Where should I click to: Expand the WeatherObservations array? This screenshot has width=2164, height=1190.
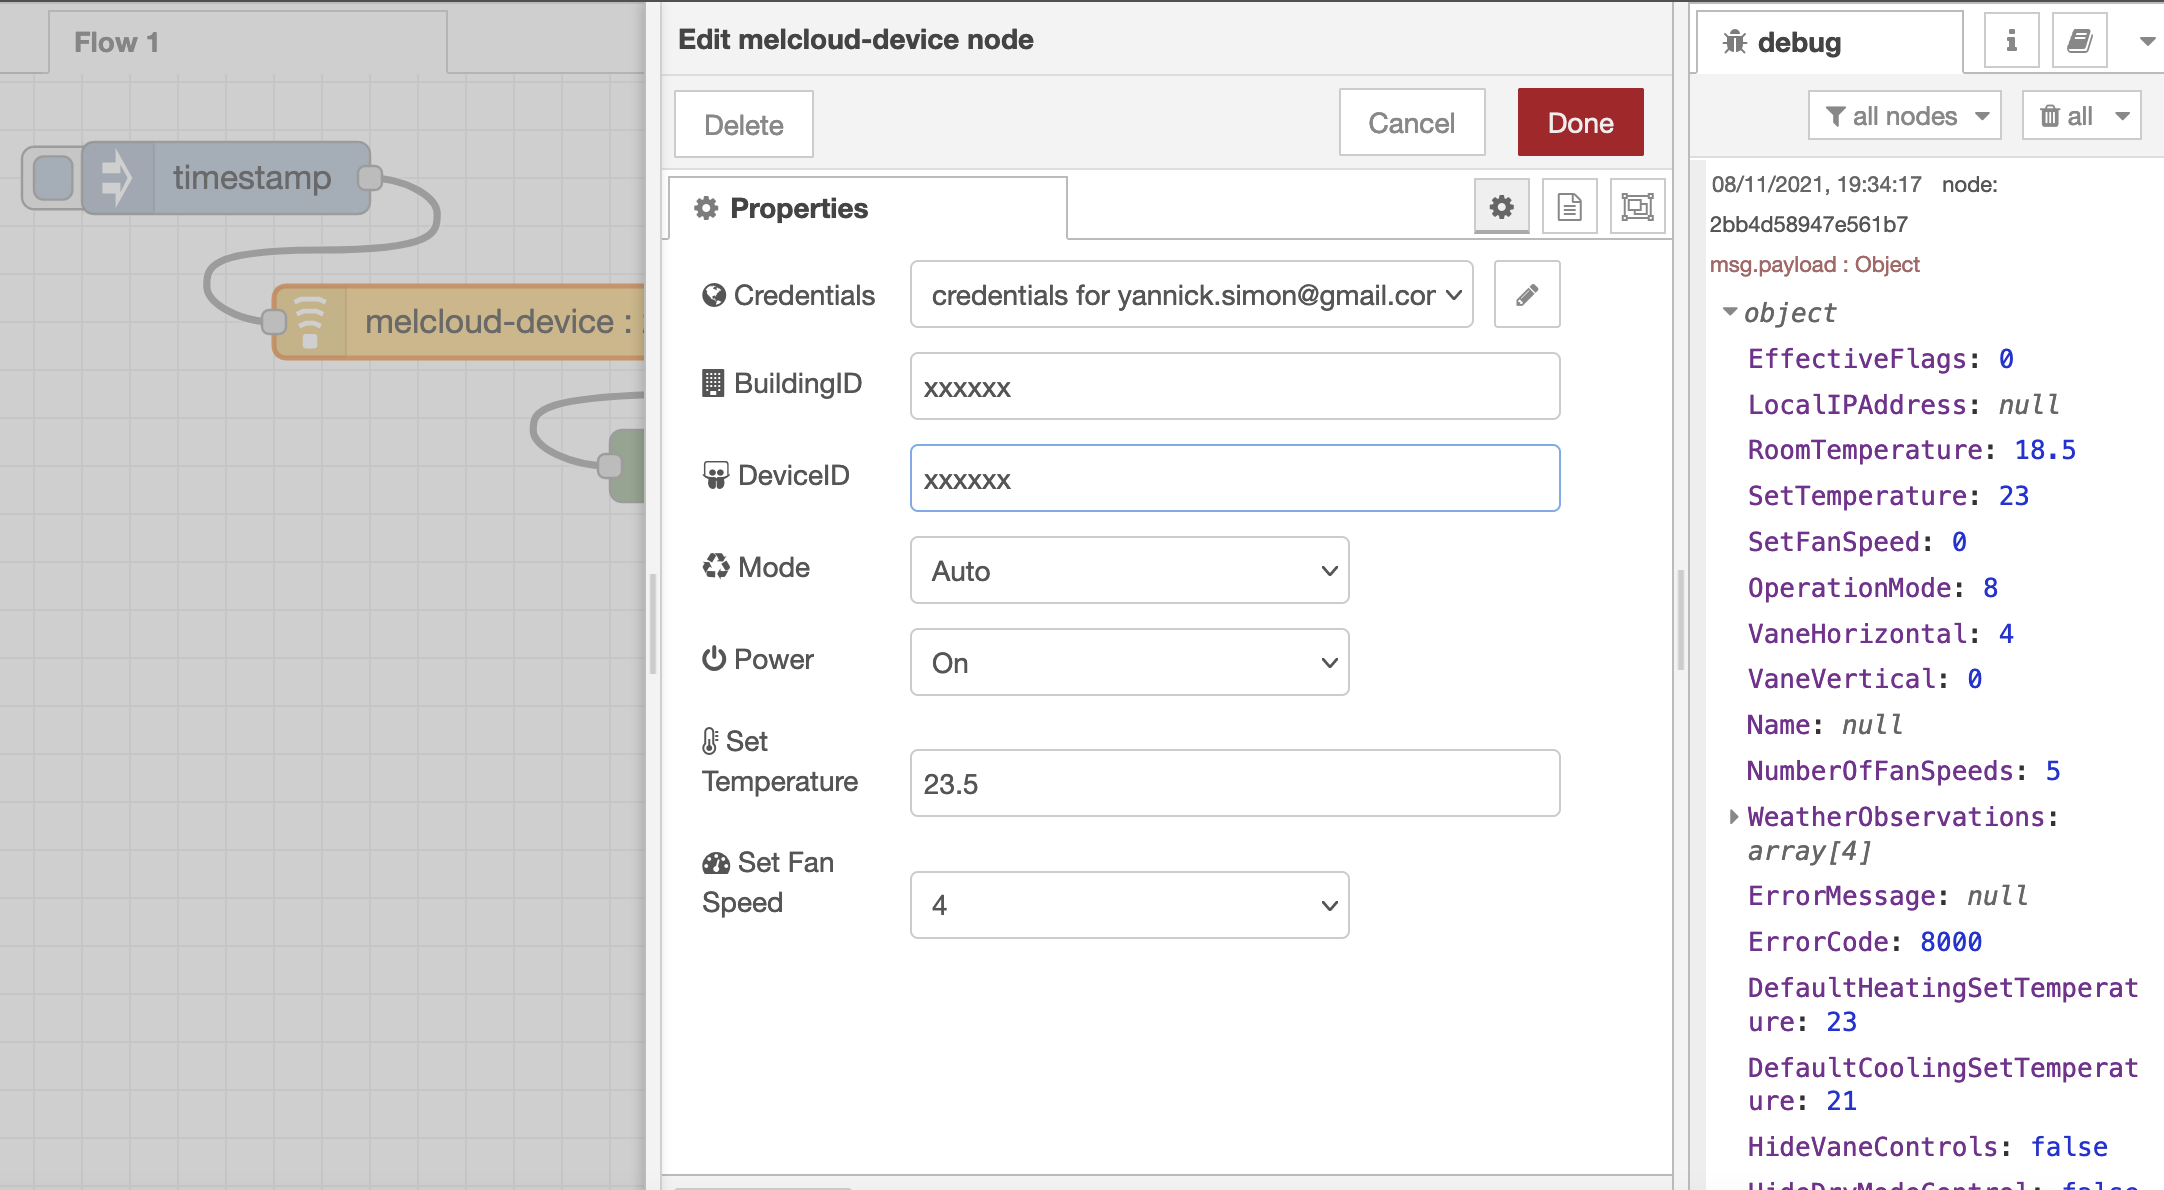(1734, 817)
